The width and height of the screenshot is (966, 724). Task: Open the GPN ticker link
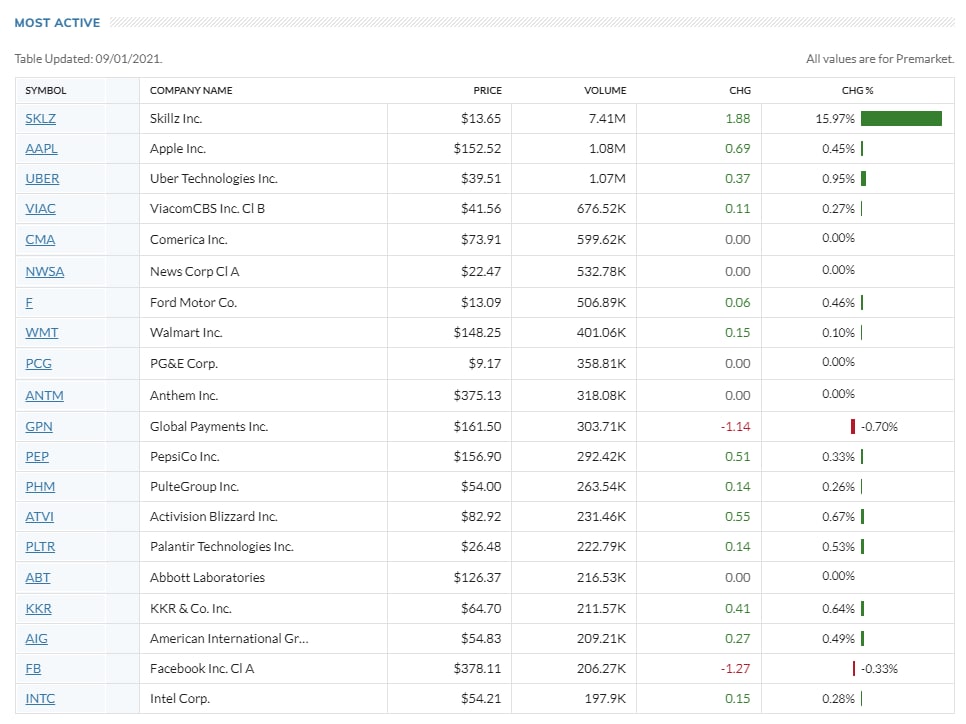tap(39, 426)
